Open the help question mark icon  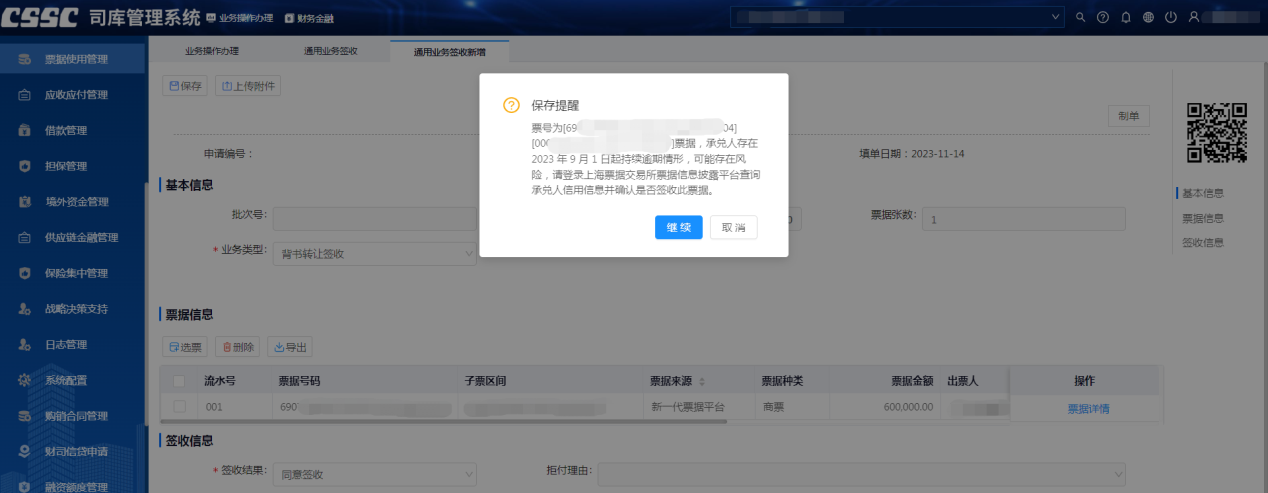pos(1103,18)
